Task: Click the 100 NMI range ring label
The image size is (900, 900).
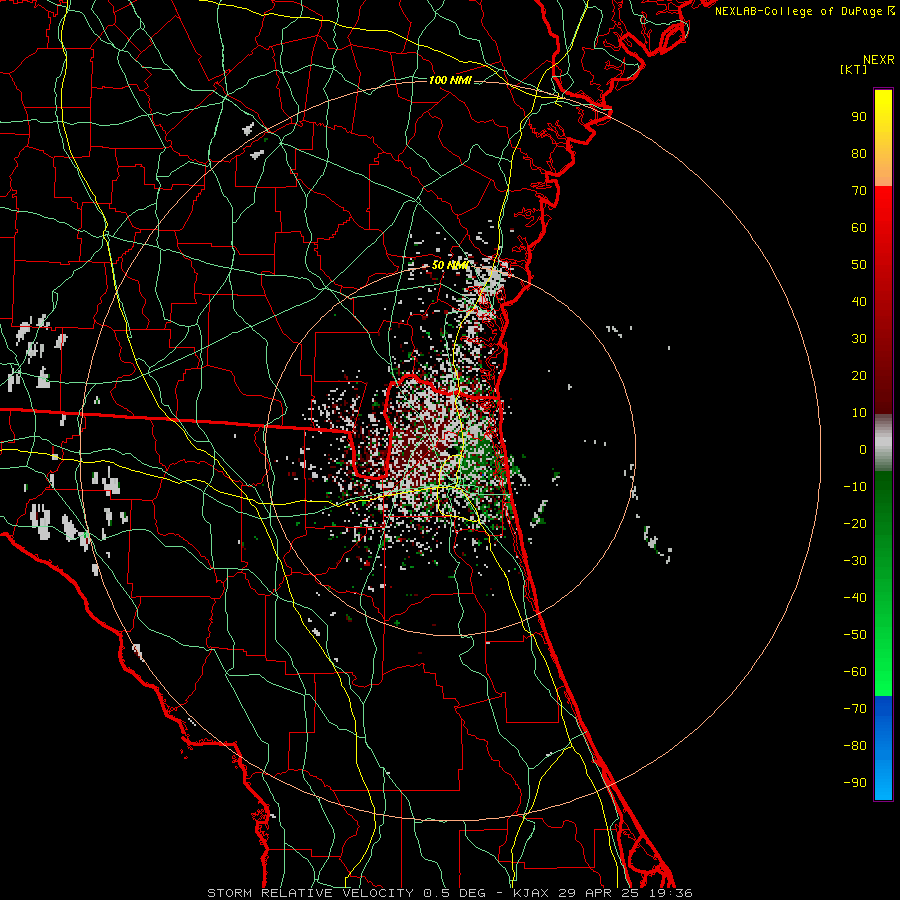Action: pyautogui.click(x=451, y=80)
